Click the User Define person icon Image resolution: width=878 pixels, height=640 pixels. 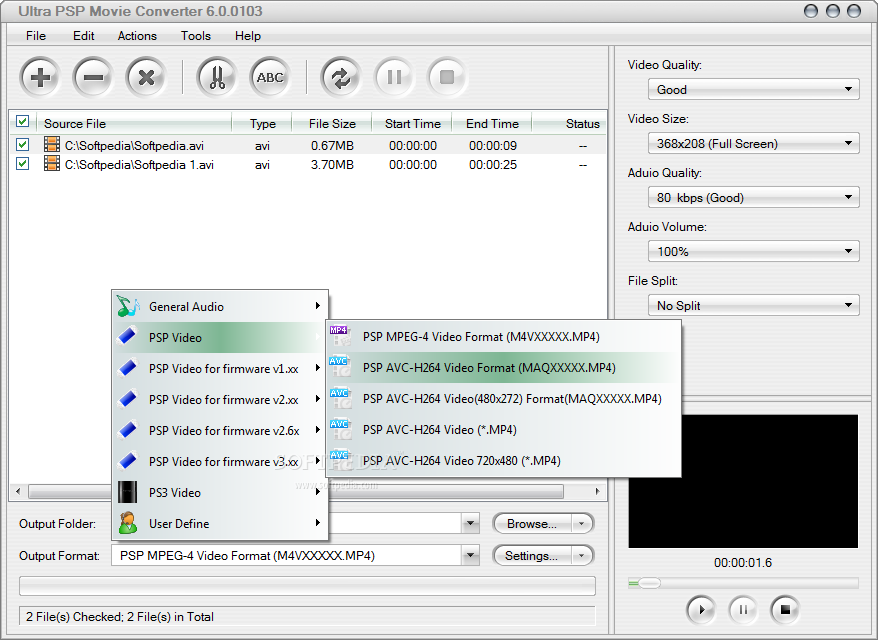click(128, 523)
